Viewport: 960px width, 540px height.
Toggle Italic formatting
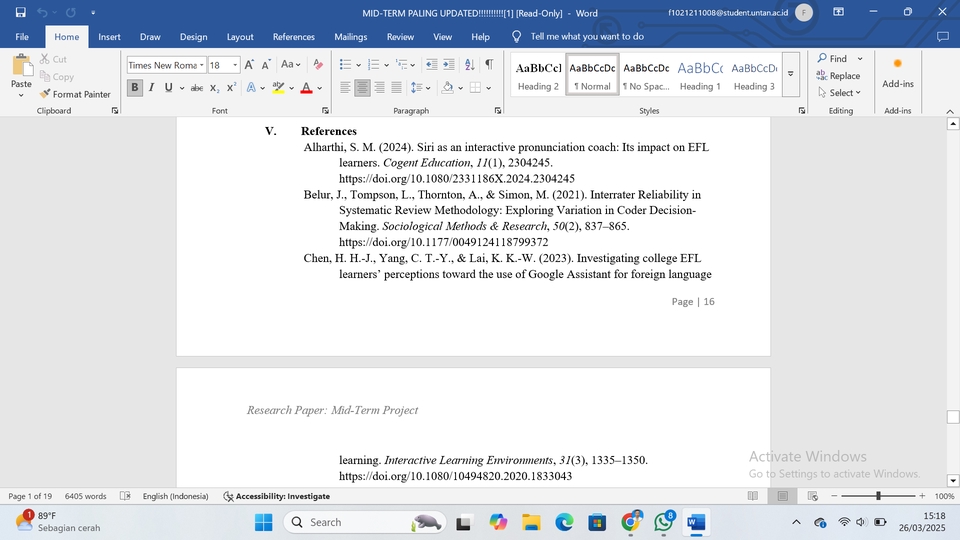click(151, 88)
